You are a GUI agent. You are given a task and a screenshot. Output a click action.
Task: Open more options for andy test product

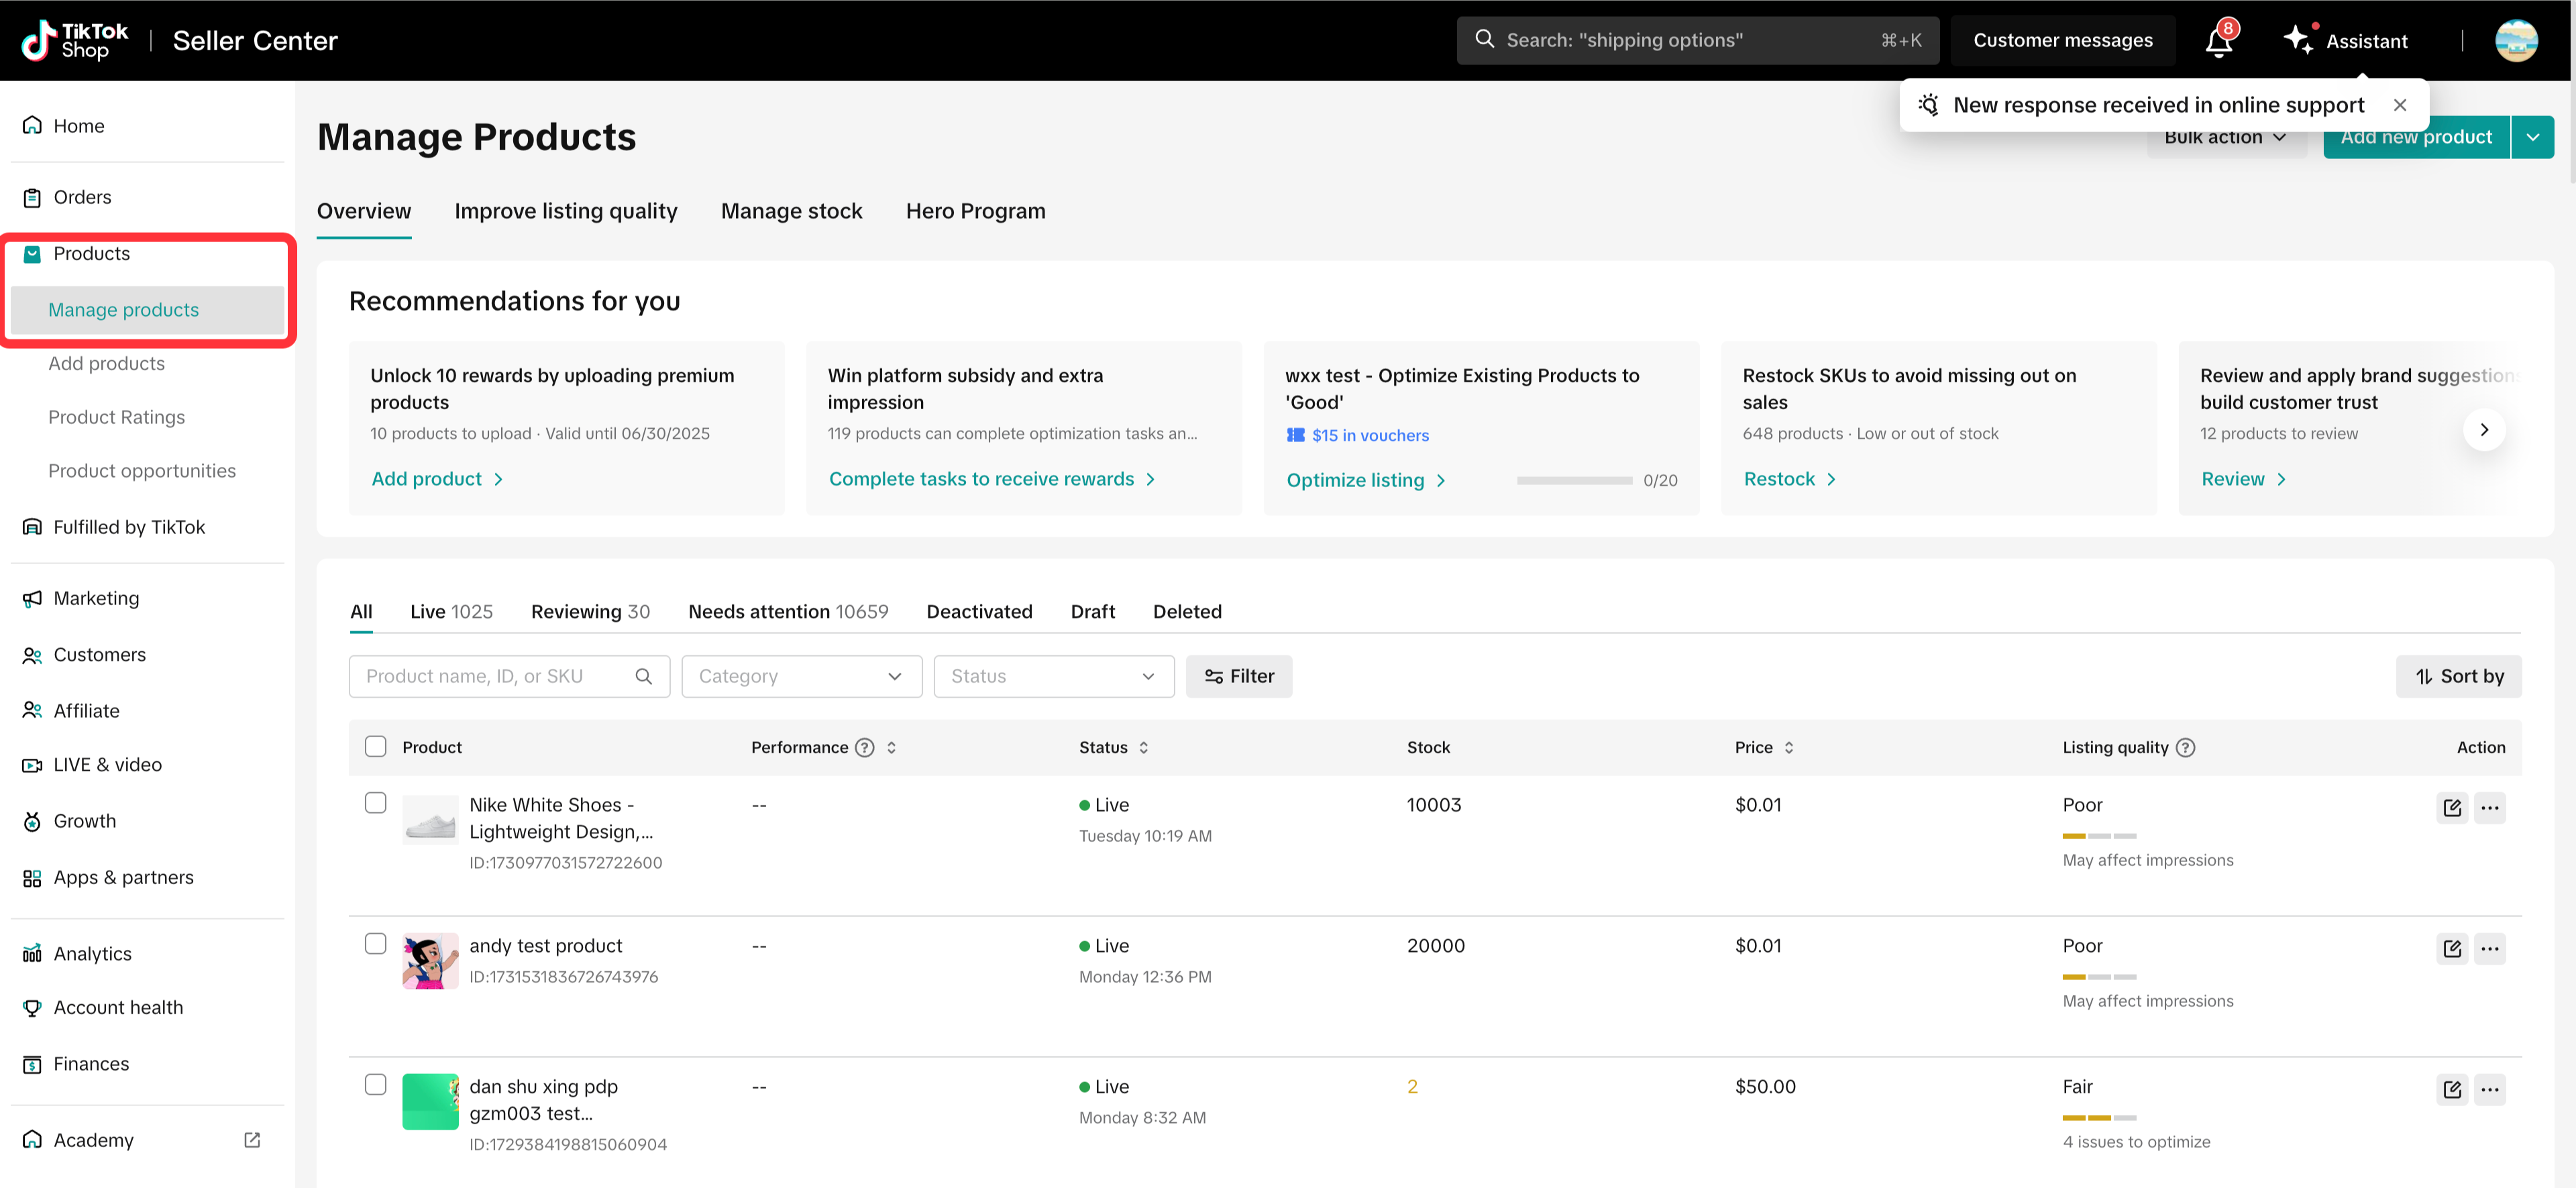pos(2489,948)
